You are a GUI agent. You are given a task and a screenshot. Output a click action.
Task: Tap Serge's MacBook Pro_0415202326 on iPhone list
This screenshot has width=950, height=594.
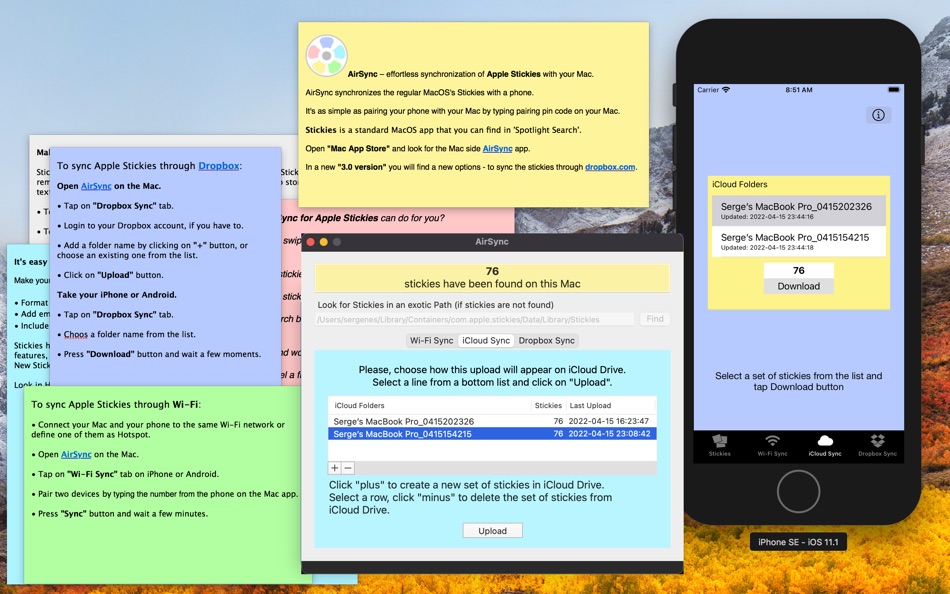coord(799,210)
